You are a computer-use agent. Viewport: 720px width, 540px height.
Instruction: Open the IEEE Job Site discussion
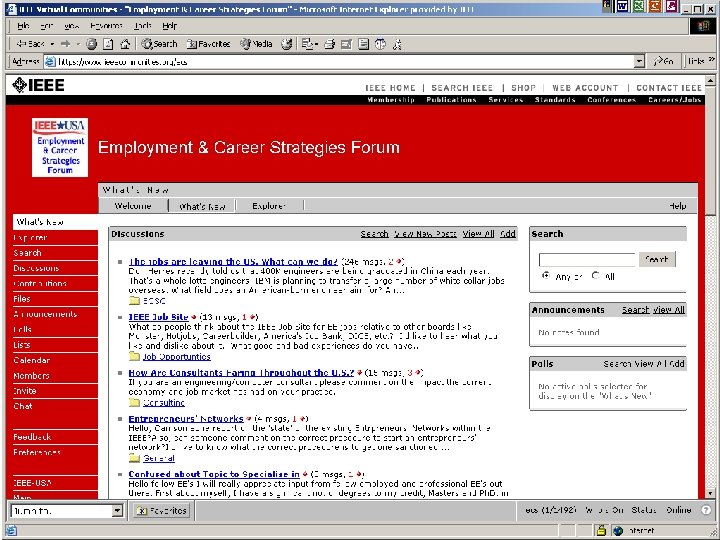158,317
